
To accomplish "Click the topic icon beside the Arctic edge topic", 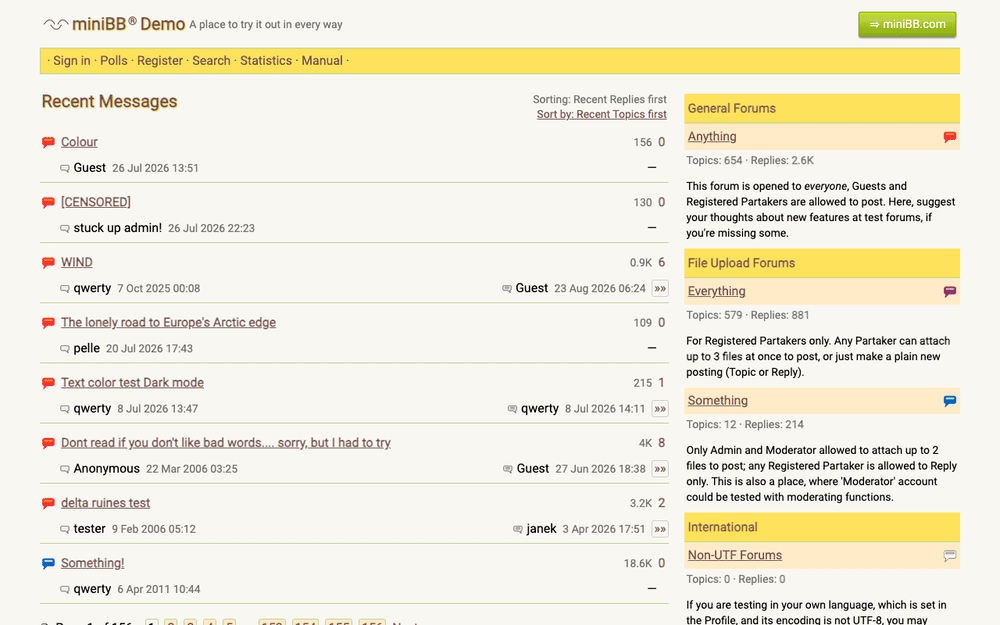I will pyautogui.click(x=48, y=323).
